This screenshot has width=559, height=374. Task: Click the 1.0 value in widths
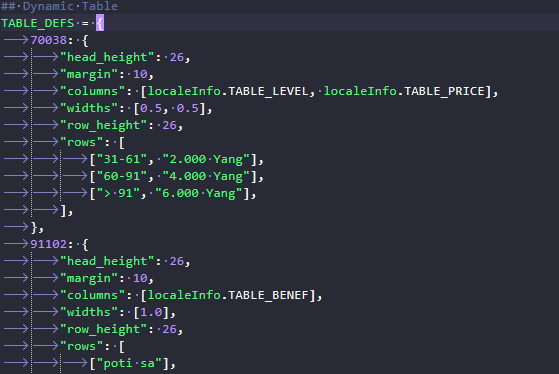(x=151, y=312)
